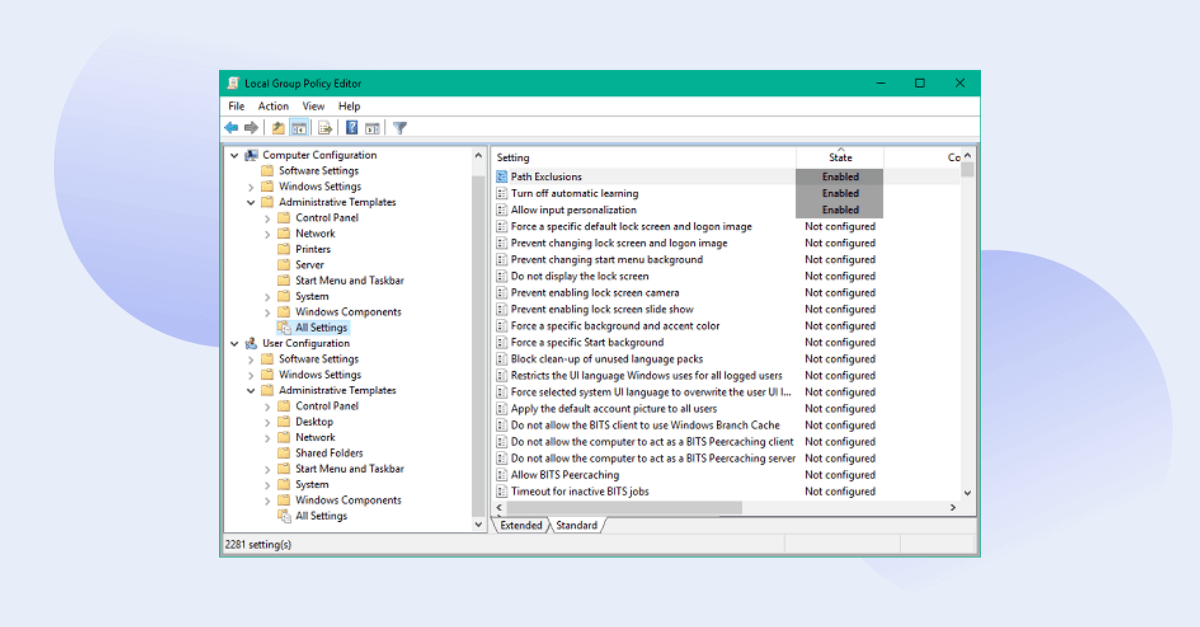Screen dimensions: 1200x627
Task: Select the Up one level toolbar icon
Action: pyautogui.click(x=277, y=127)
